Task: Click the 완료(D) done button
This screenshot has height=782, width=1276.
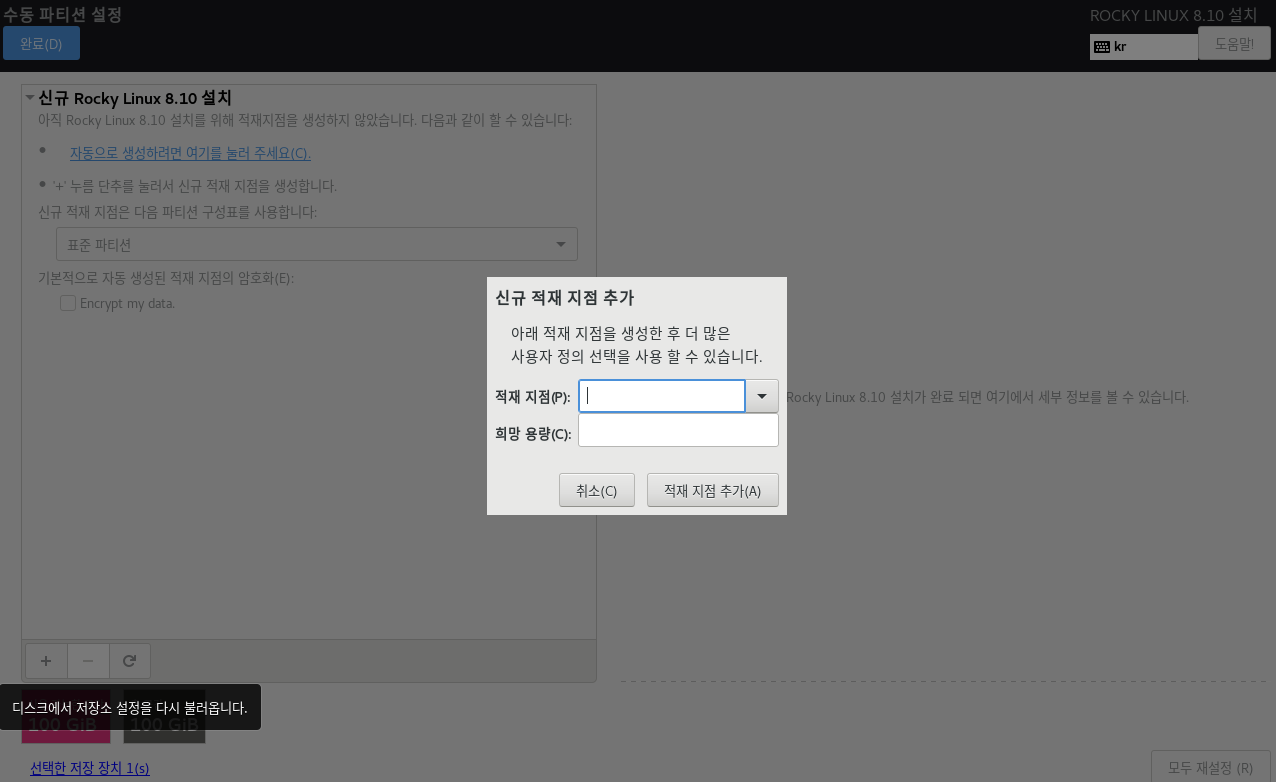Action: pyautogui.click(x=41, y=44)
